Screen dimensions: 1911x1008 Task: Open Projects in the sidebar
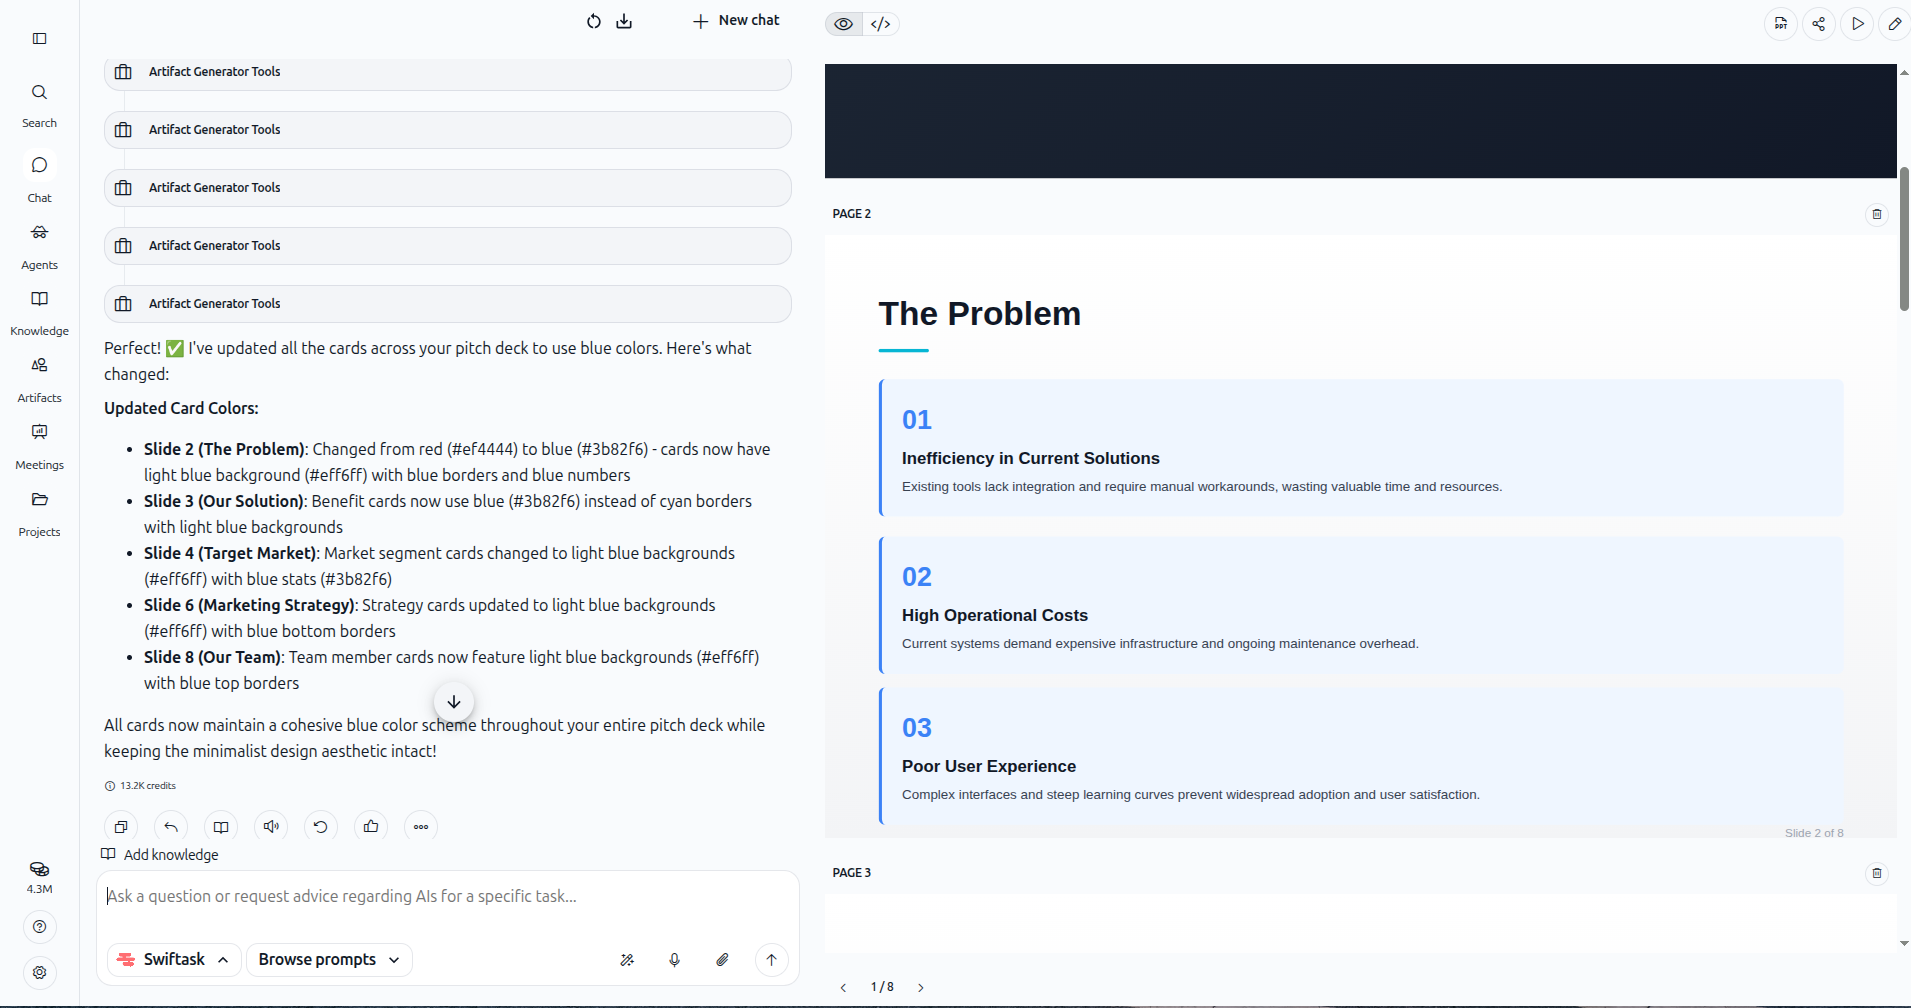click(x=39, y=514)
